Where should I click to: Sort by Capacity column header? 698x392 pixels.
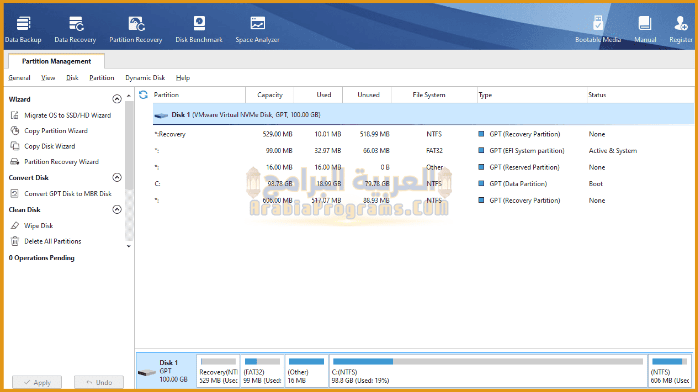pyautogui.click(x=270, y=95)
